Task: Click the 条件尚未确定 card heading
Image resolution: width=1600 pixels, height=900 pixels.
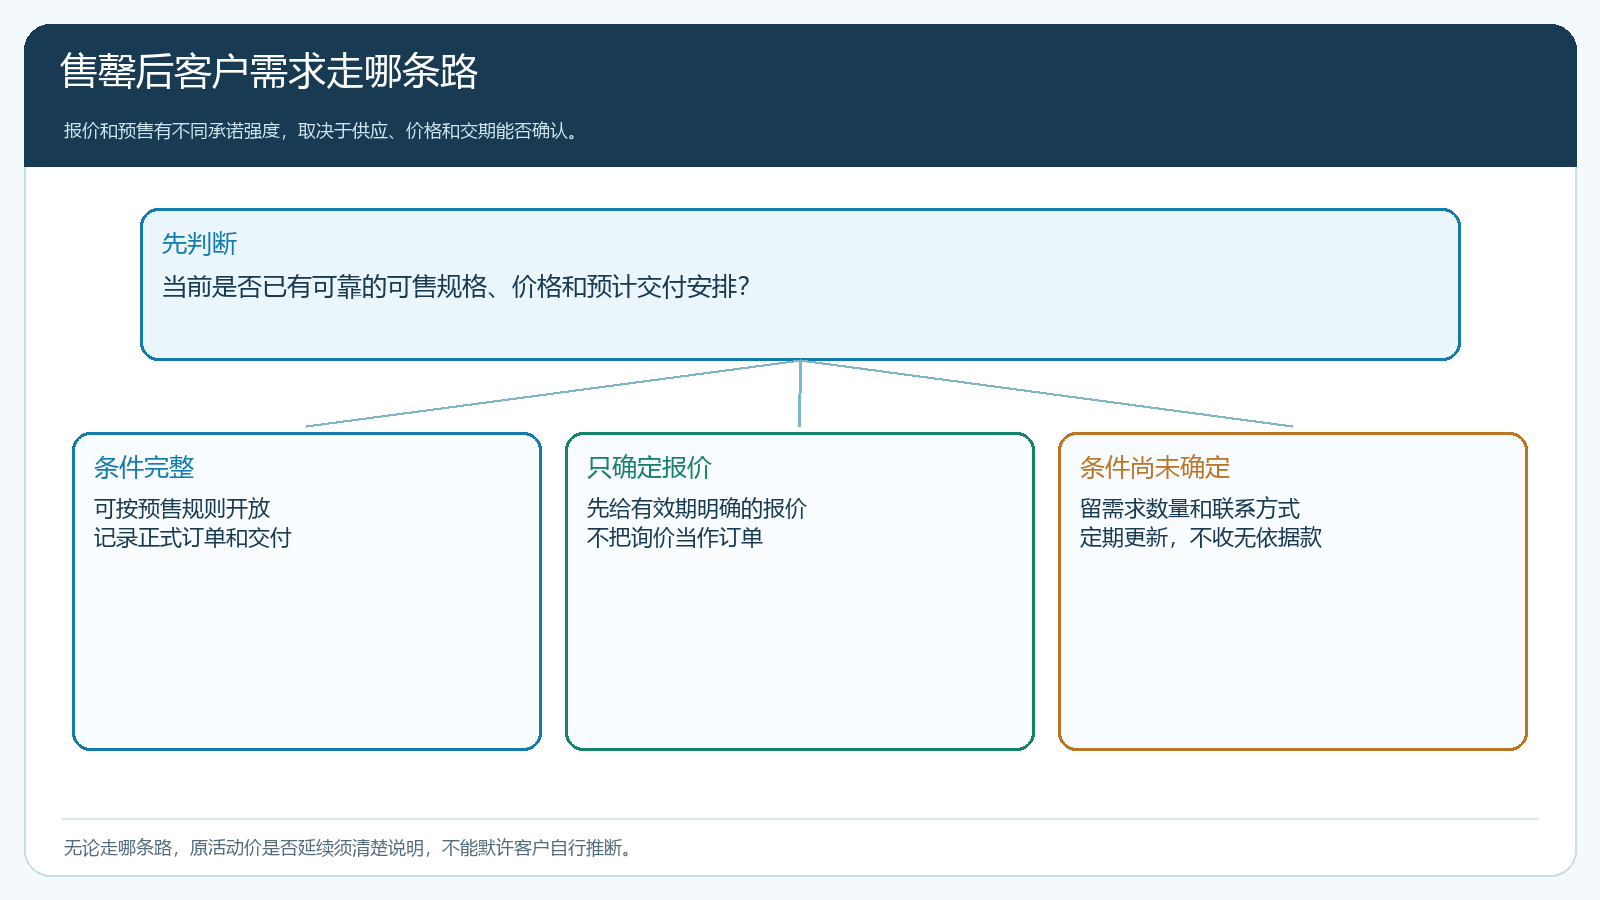Action: click(x=1155, y=467)
